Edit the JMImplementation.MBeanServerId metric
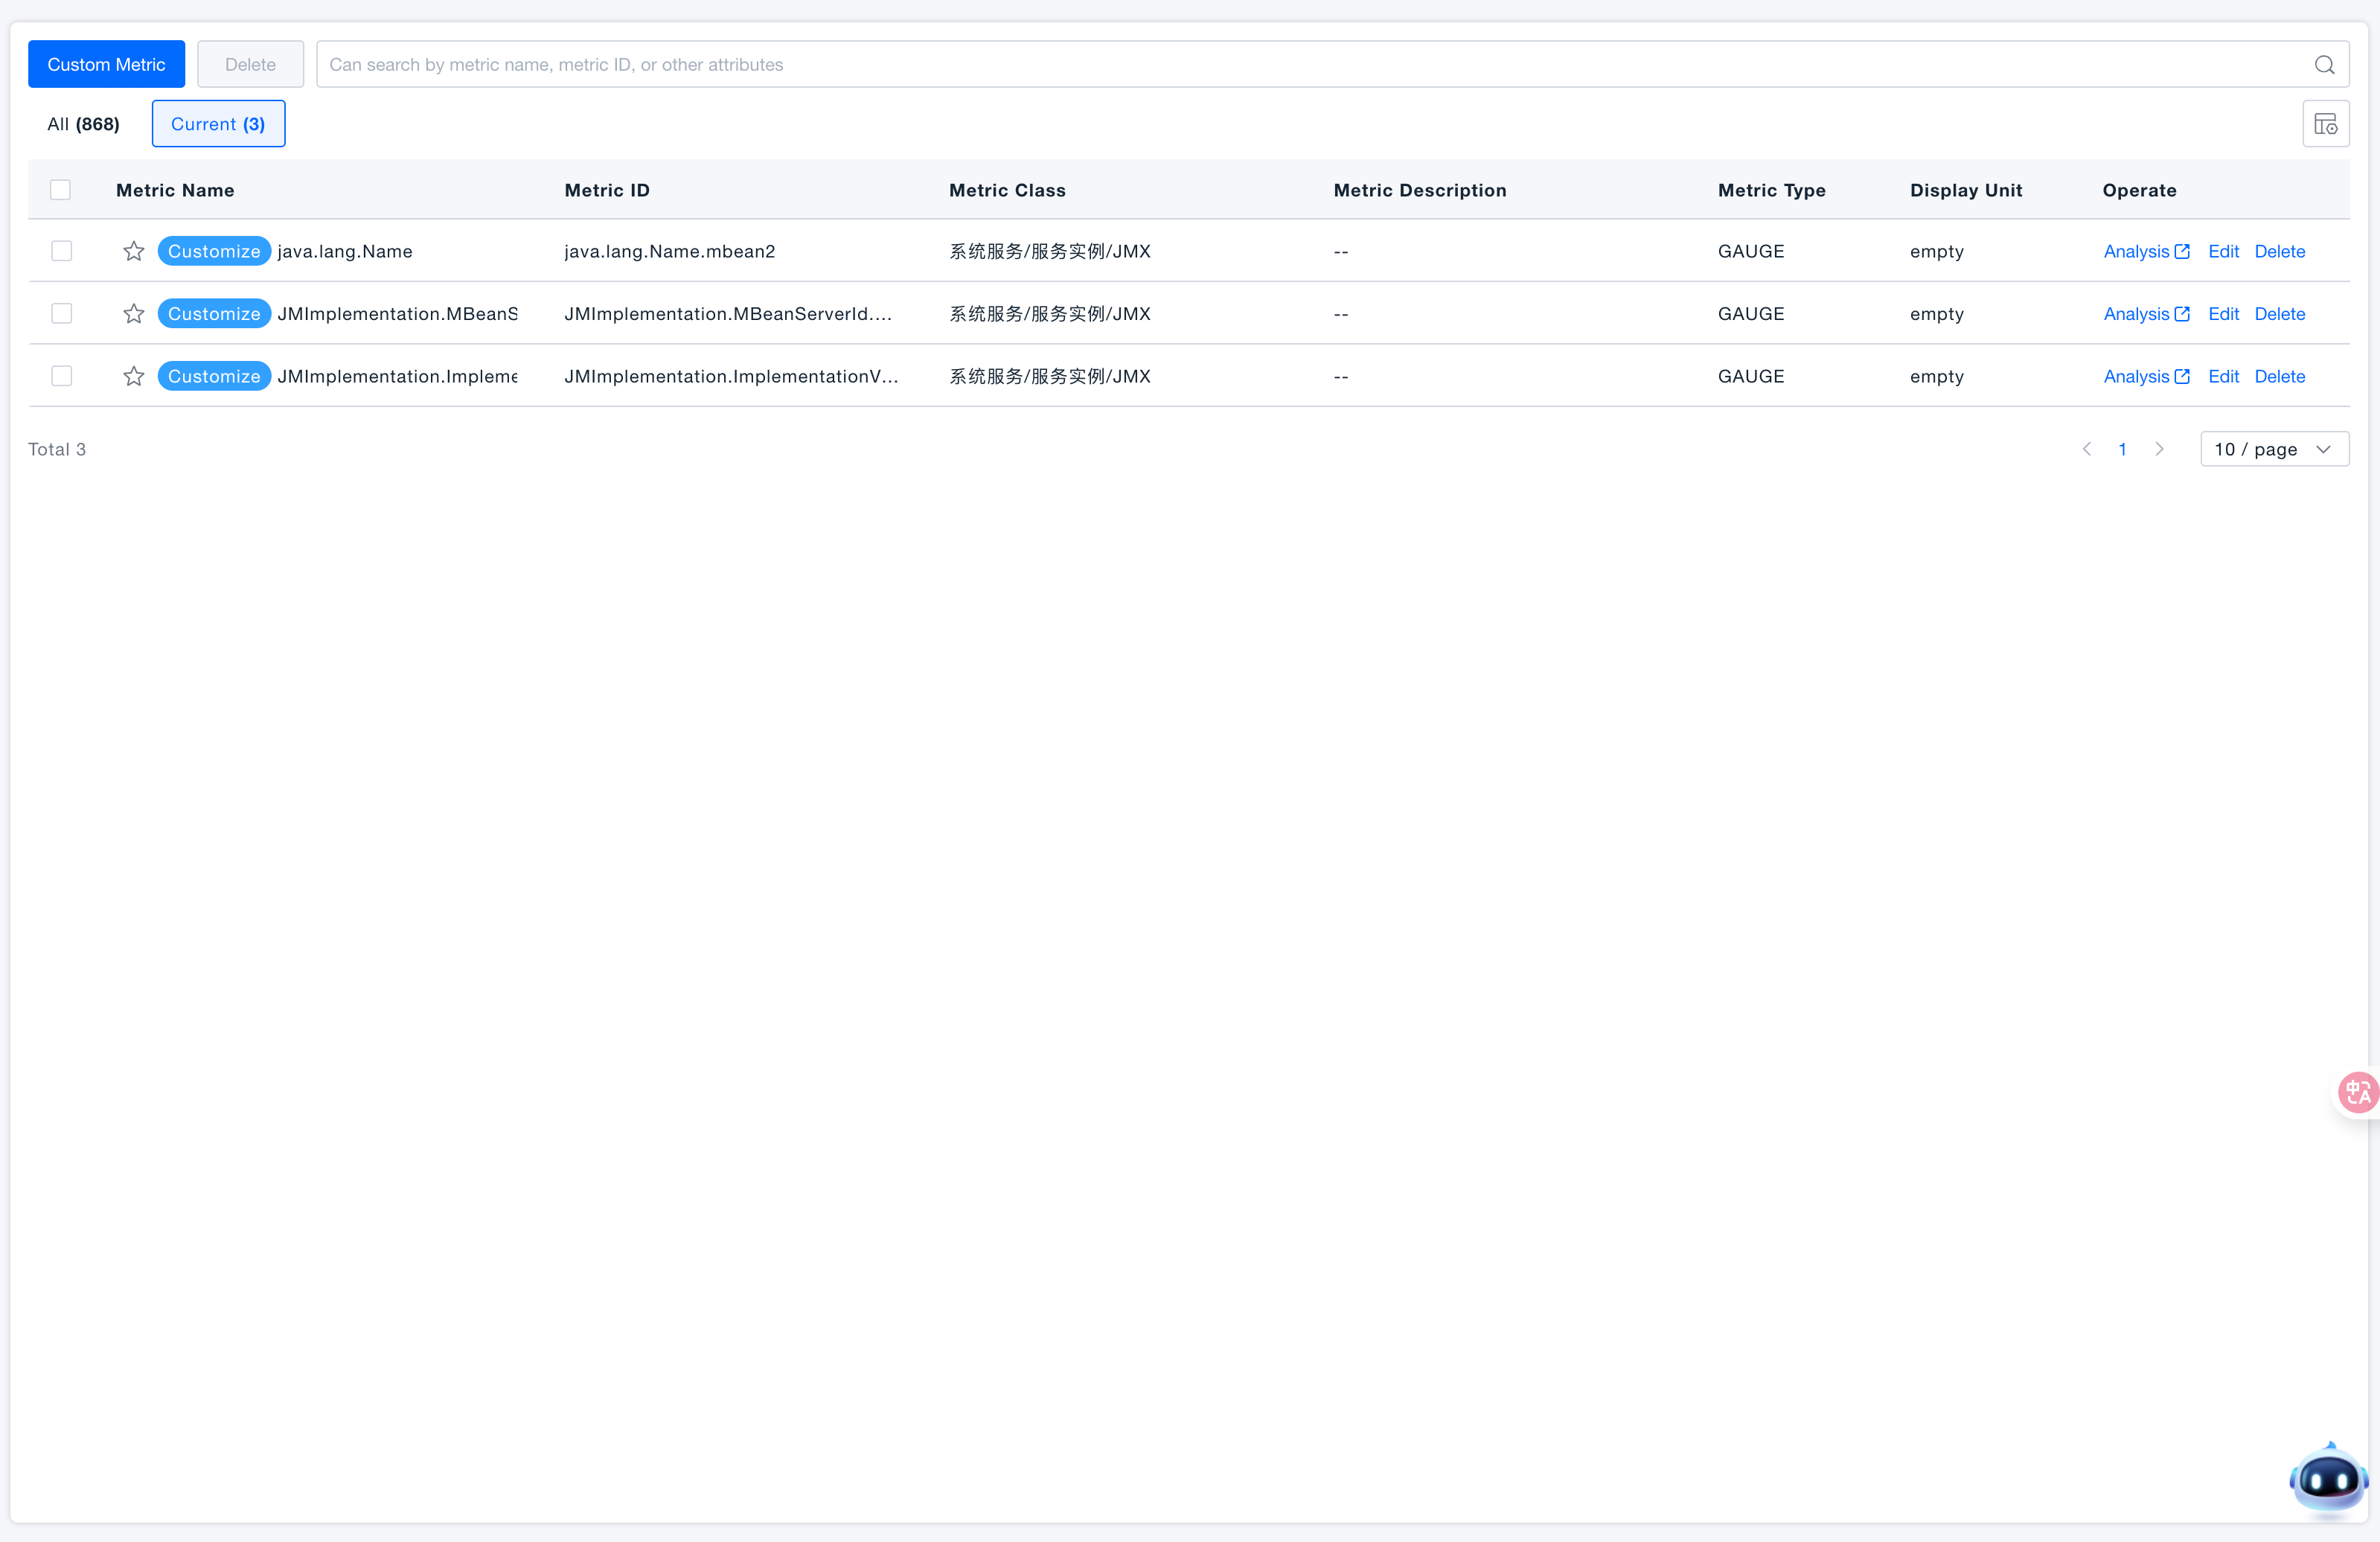This screenshot has height=1542, width=2380. [2223, 314]
